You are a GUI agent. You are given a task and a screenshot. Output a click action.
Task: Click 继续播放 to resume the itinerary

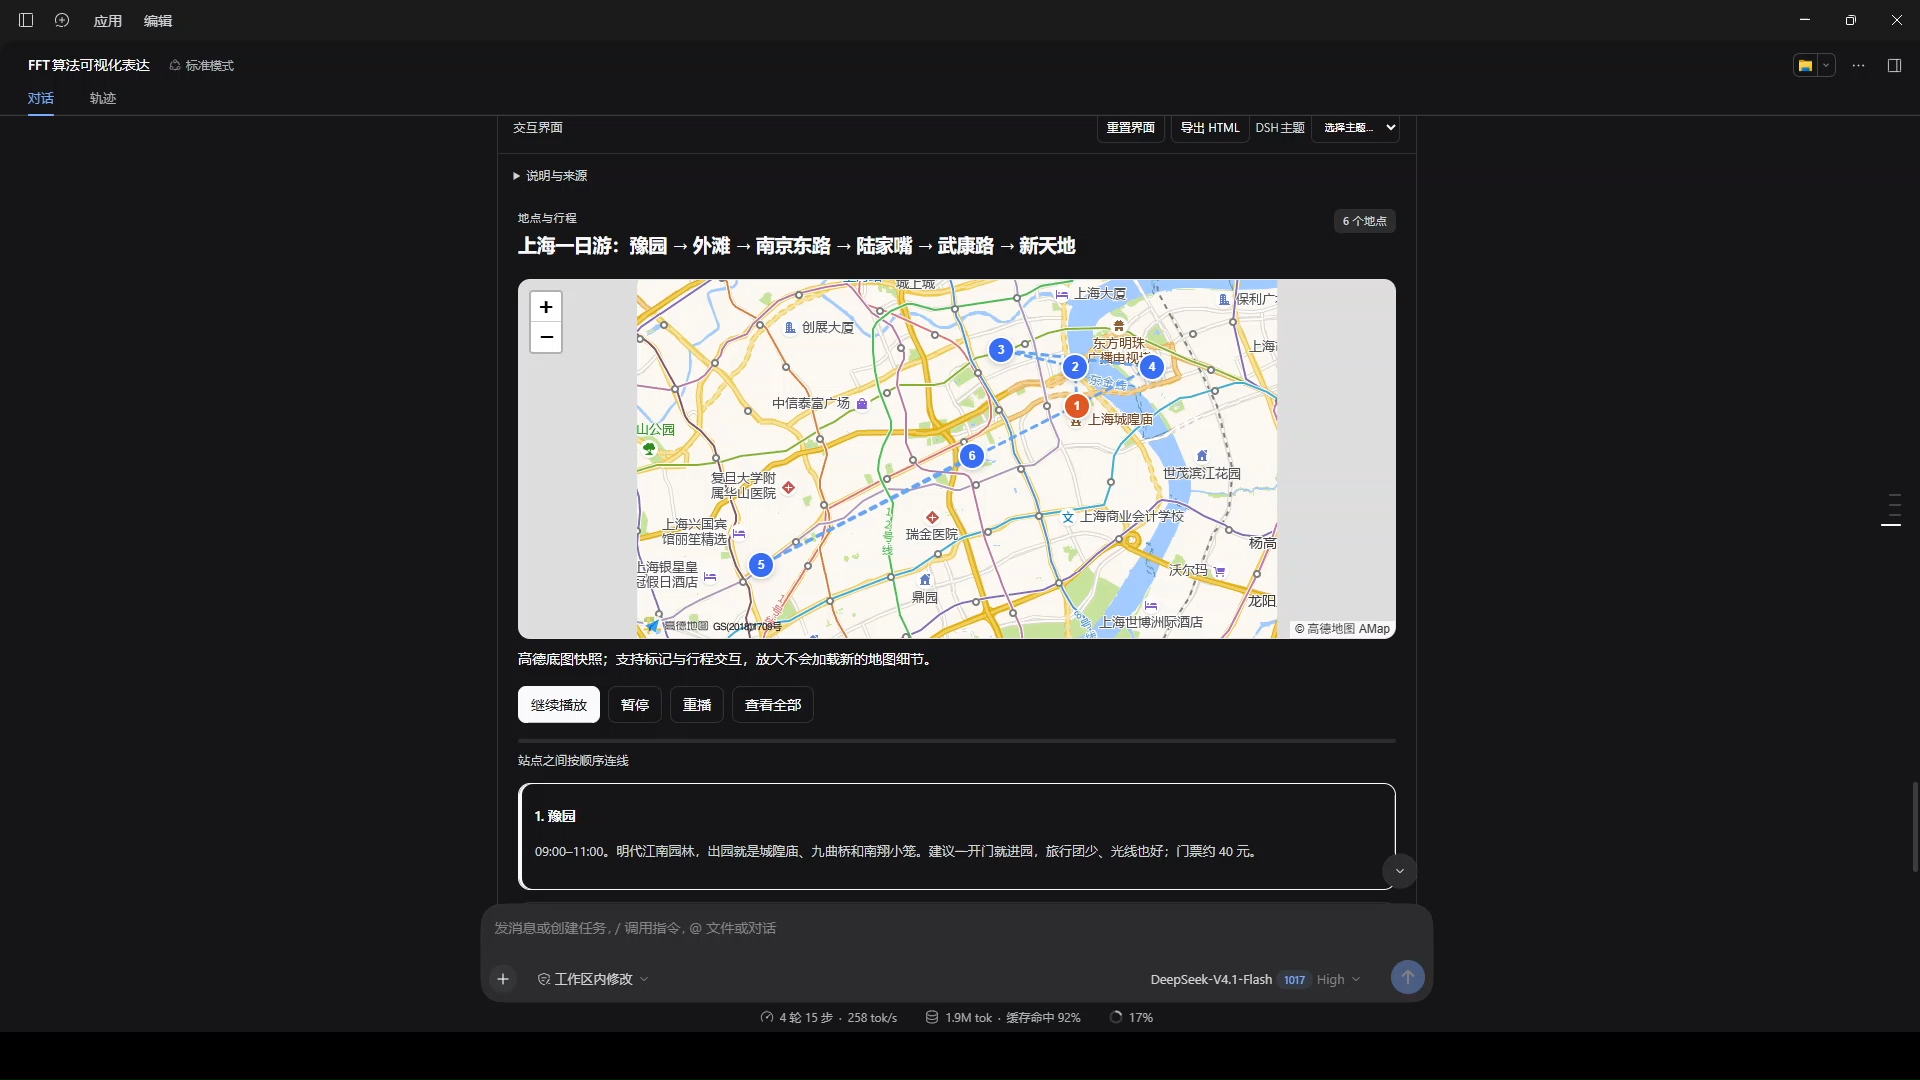pyautogui.click(x=559, y=705)
